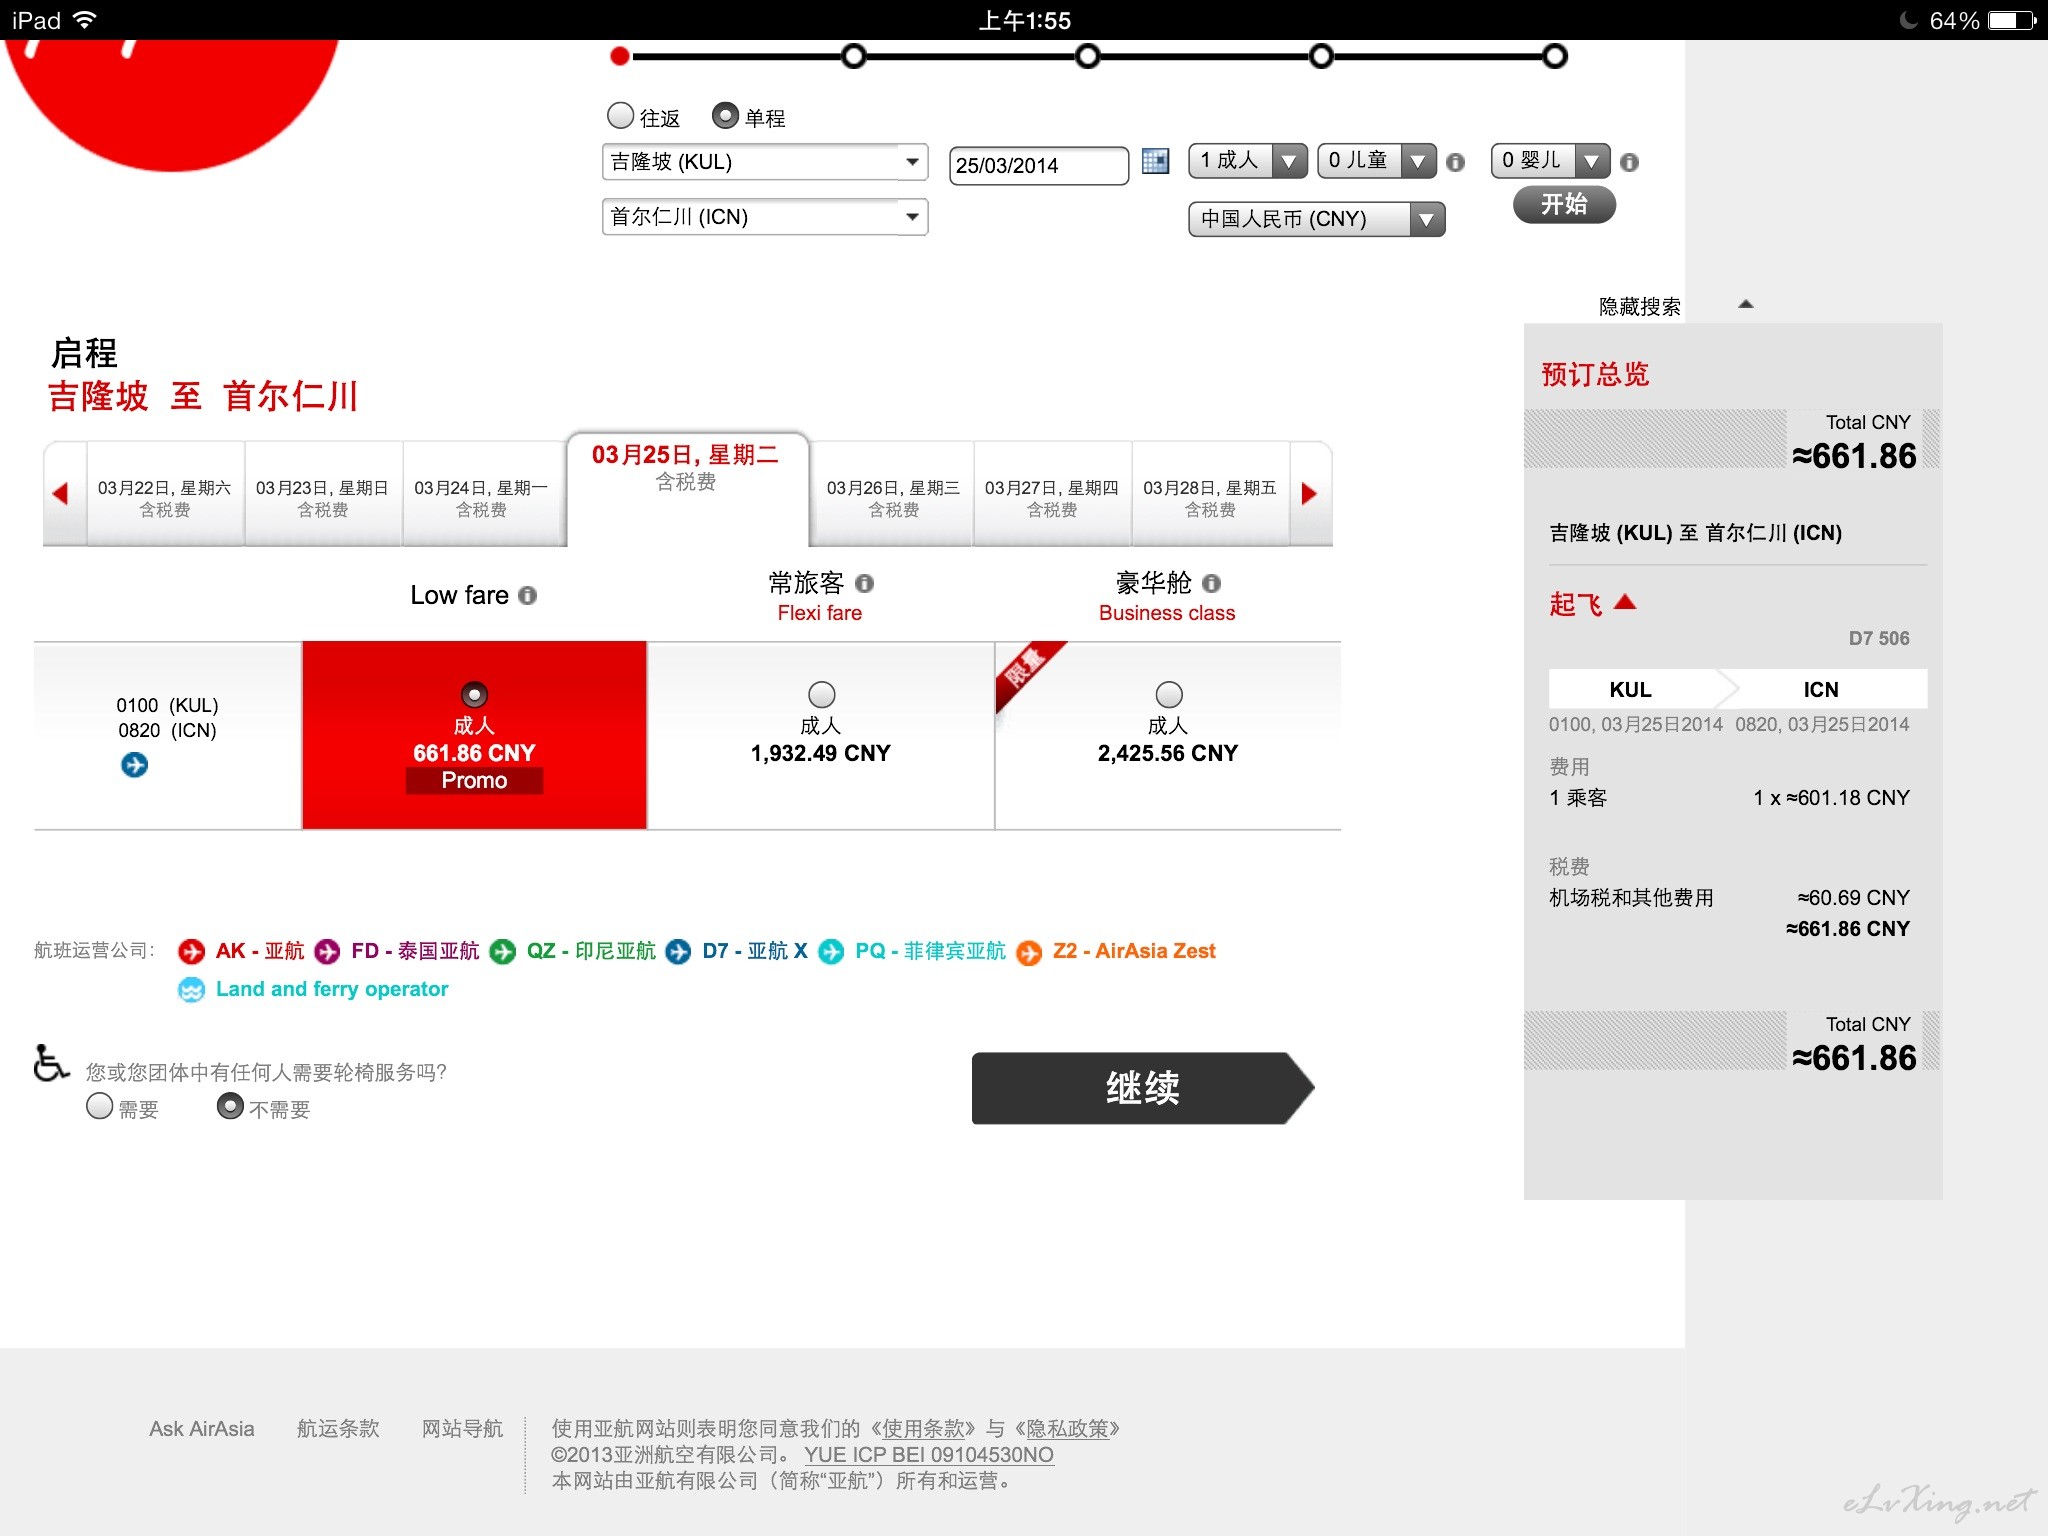Switch to 03月23日 星期日 tab
2048x1536 pixels.
(x=323, y=497)
